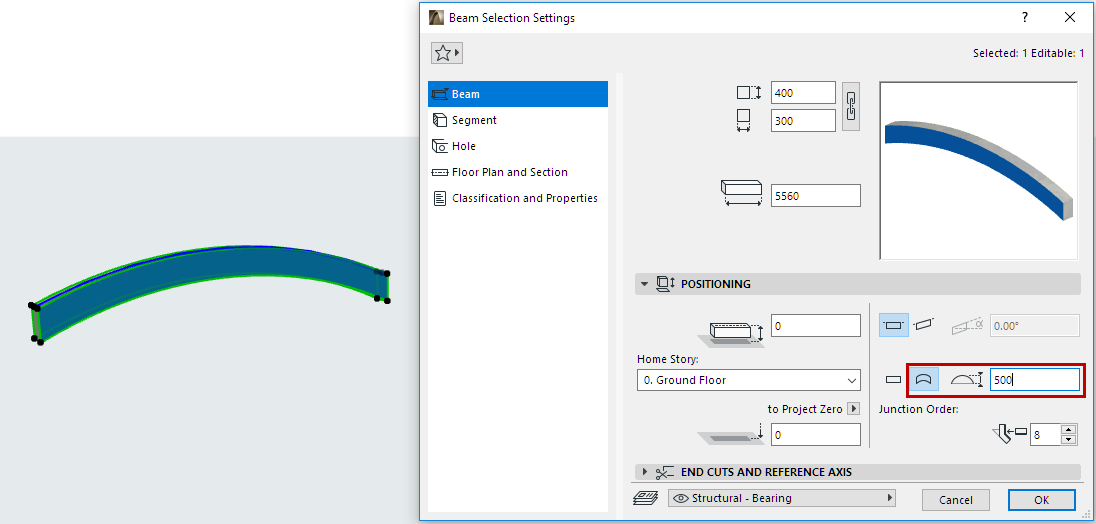Open the Home Story dropdown
Screen dimensions: 1096x524
click(x=749, y=380)
